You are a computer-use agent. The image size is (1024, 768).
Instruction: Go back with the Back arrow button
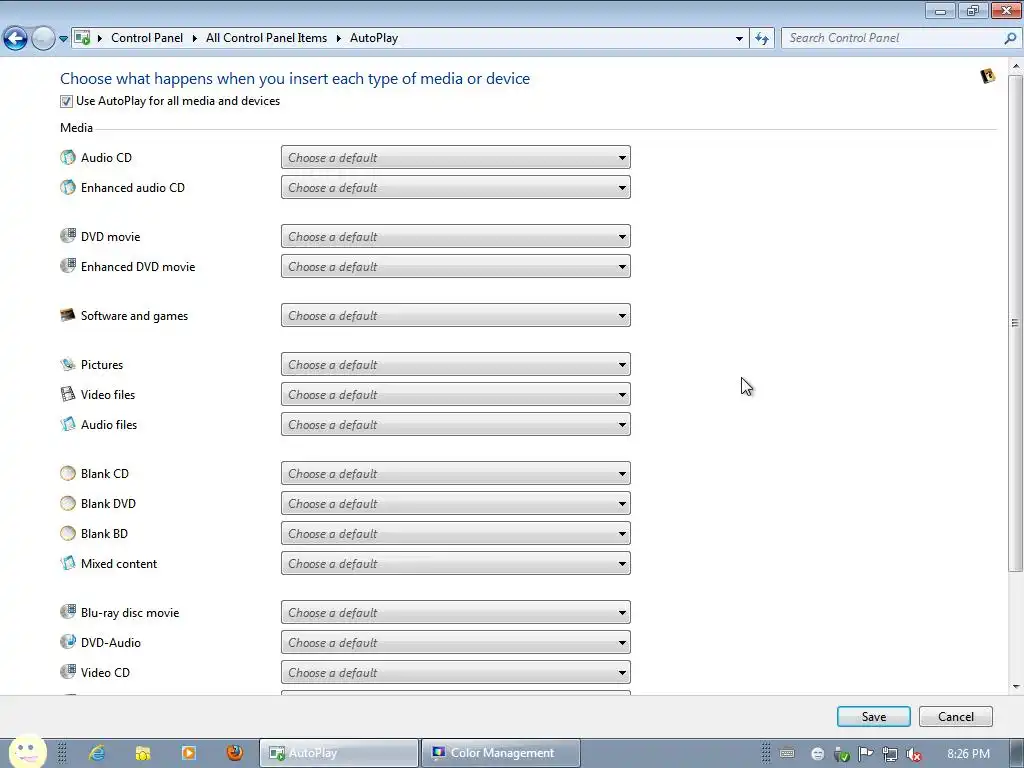(x=15, y=39)
